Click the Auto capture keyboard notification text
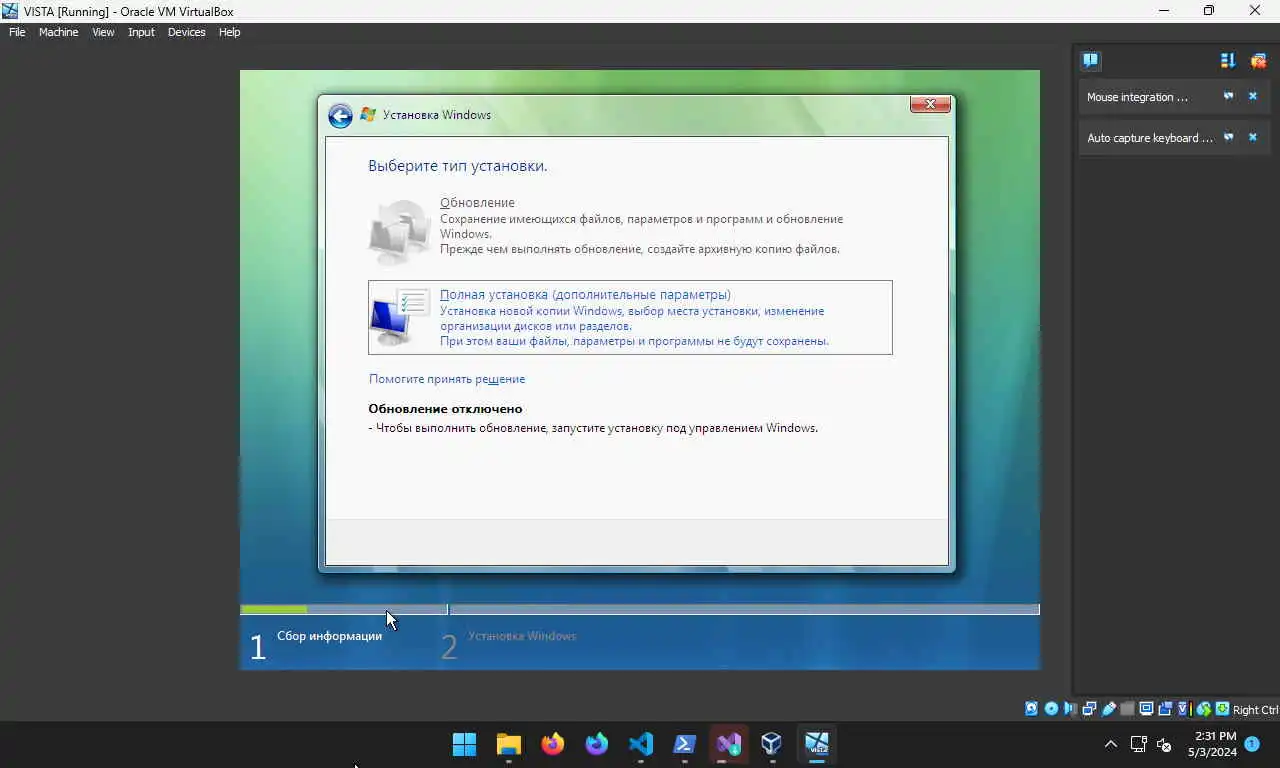The image size is (1280, 768). [x=1150, y=138]
